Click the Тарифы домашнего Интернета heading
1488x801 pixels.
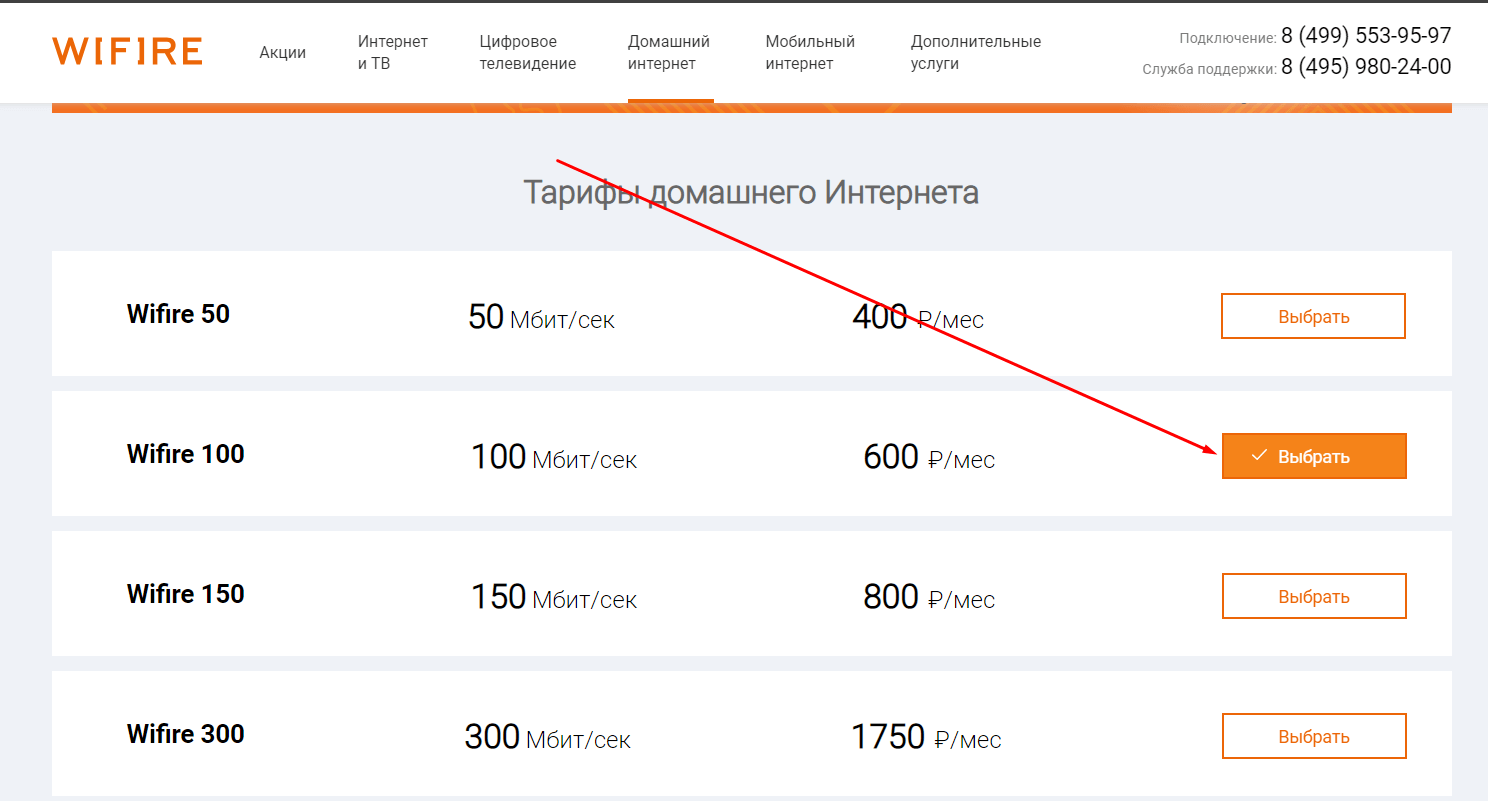click(751, 192)
